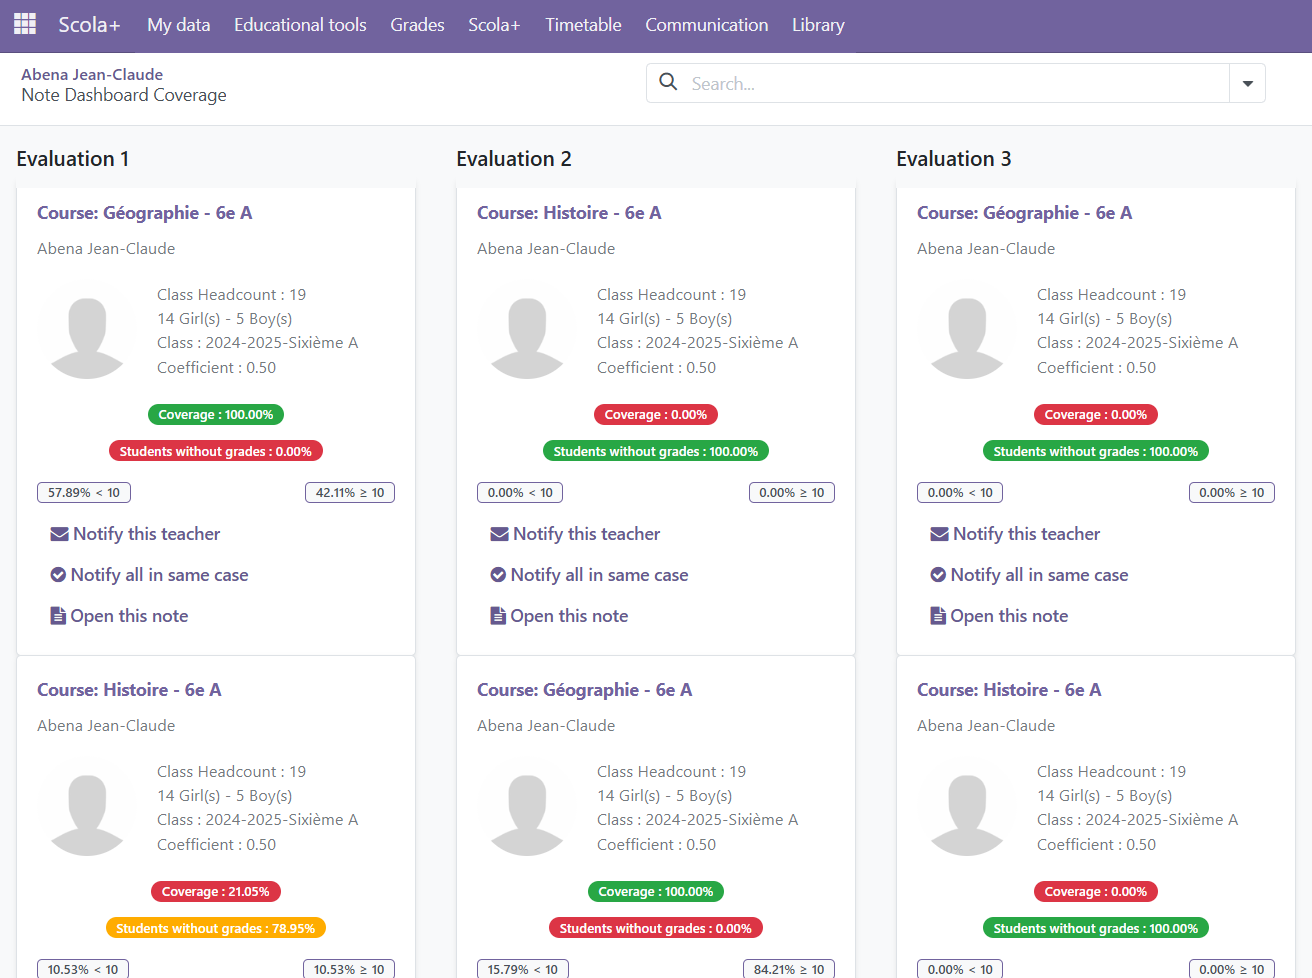Viewport: 1312px width, 978px height.
Task: Click the 10.53% < 10 badge
Action: point(83,969)
